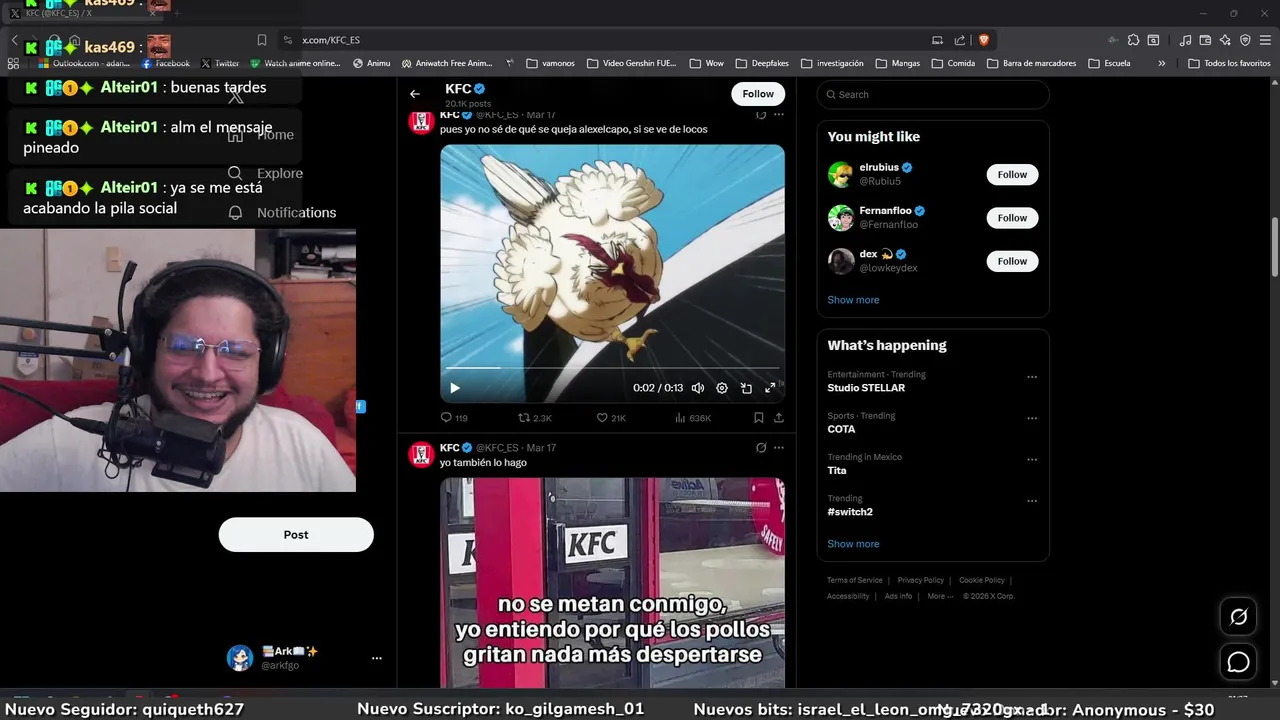Viewport: 1280px width, 720px height.
Task: Repost the tweet with 2.3K reposts
Action: coord(535,418)
